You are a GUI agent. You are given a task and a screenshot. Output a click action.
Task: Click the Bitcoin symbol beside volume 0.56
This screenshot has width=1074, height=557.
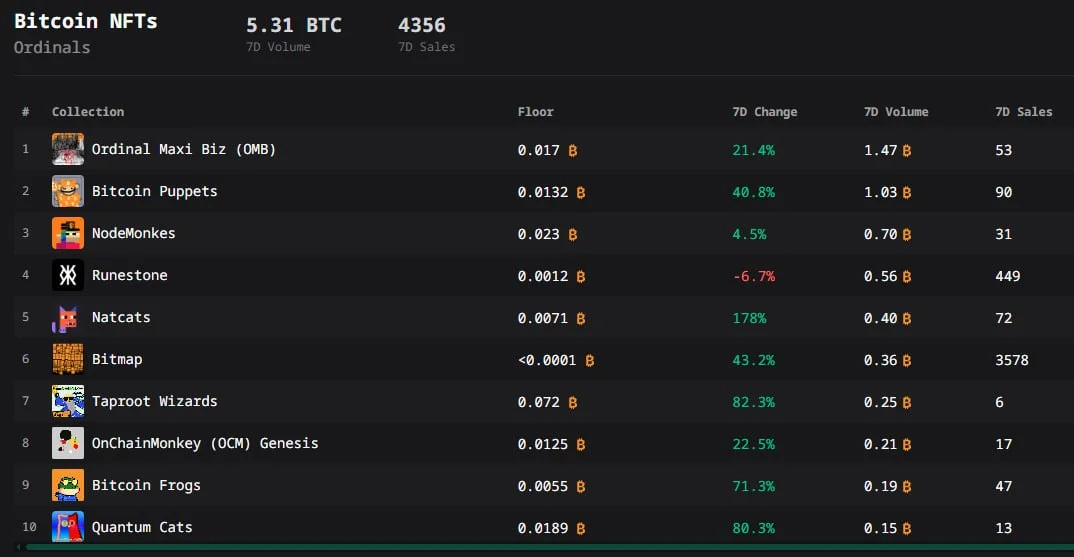[x=907, y=277]
